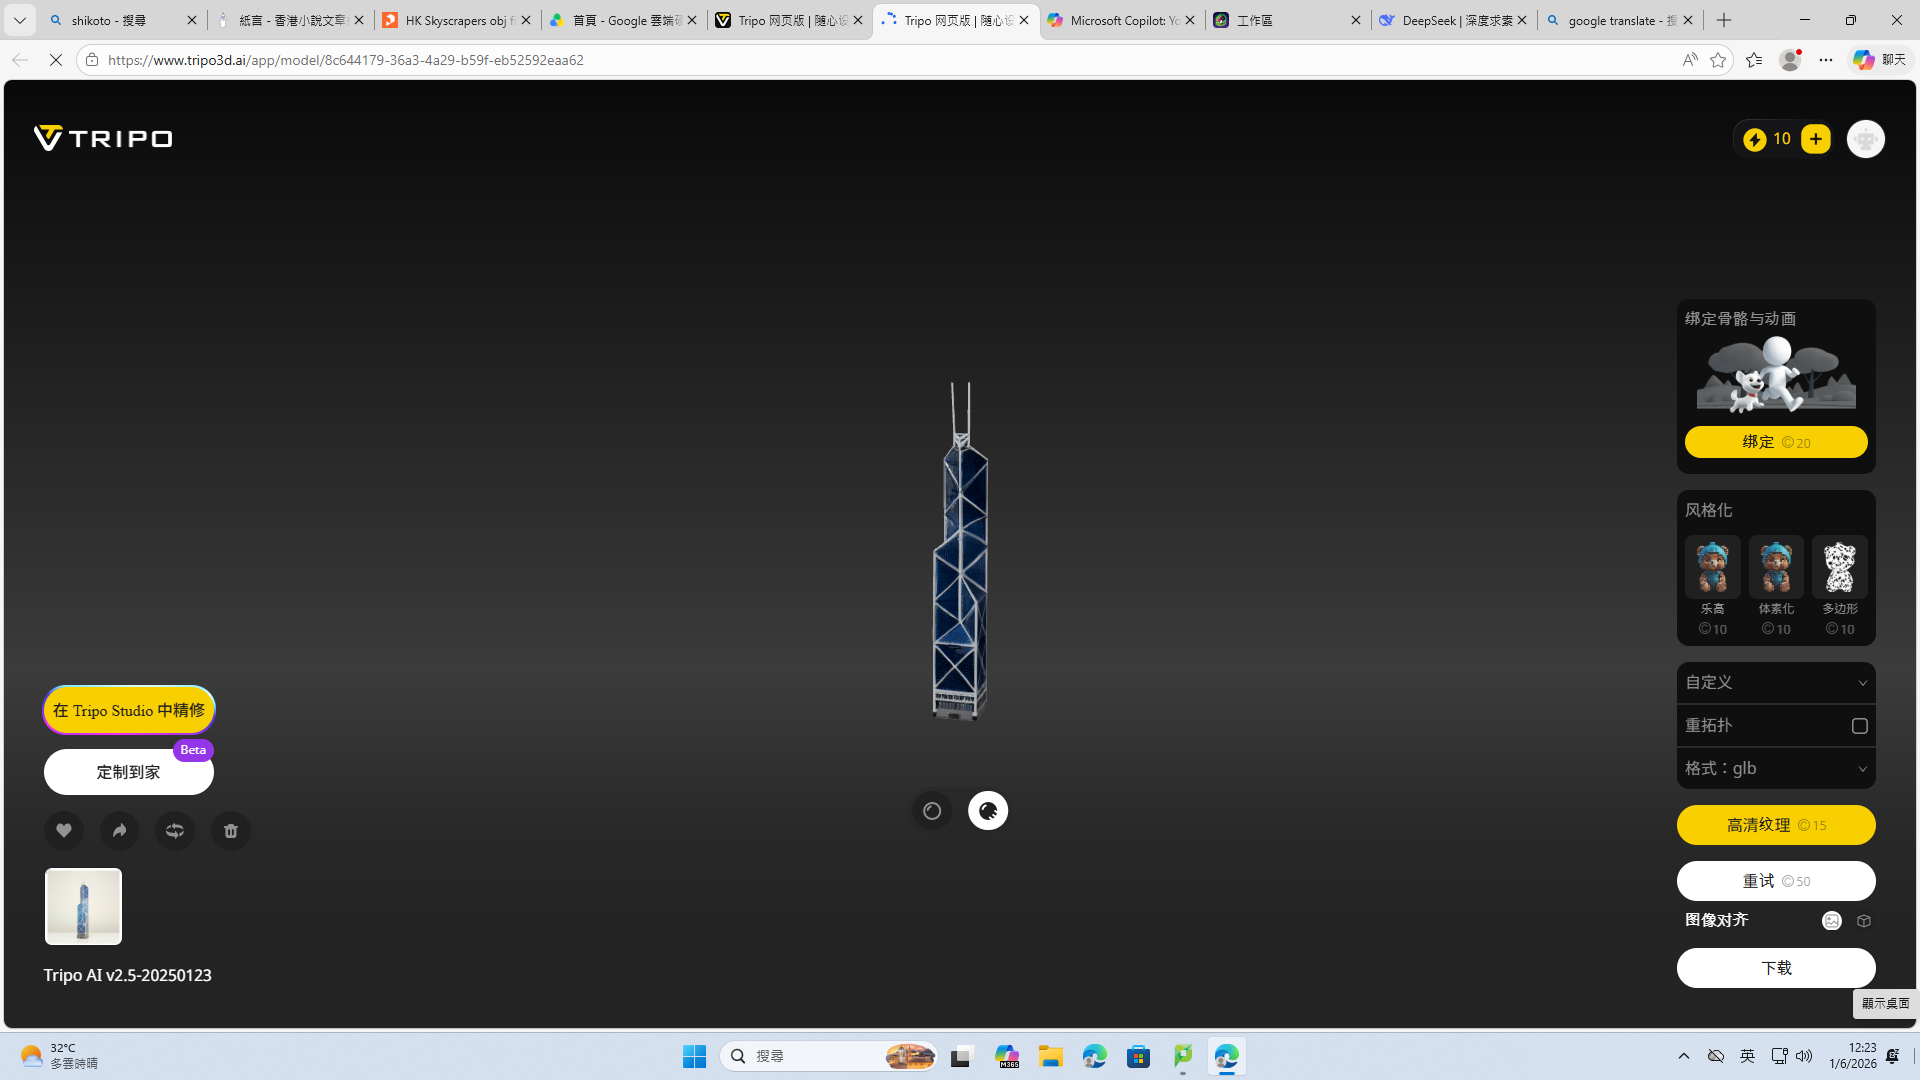Click the 高清纹理 HD texture button
The height and width of the screenshot is (1080, 1920).
coord(1776,825)
